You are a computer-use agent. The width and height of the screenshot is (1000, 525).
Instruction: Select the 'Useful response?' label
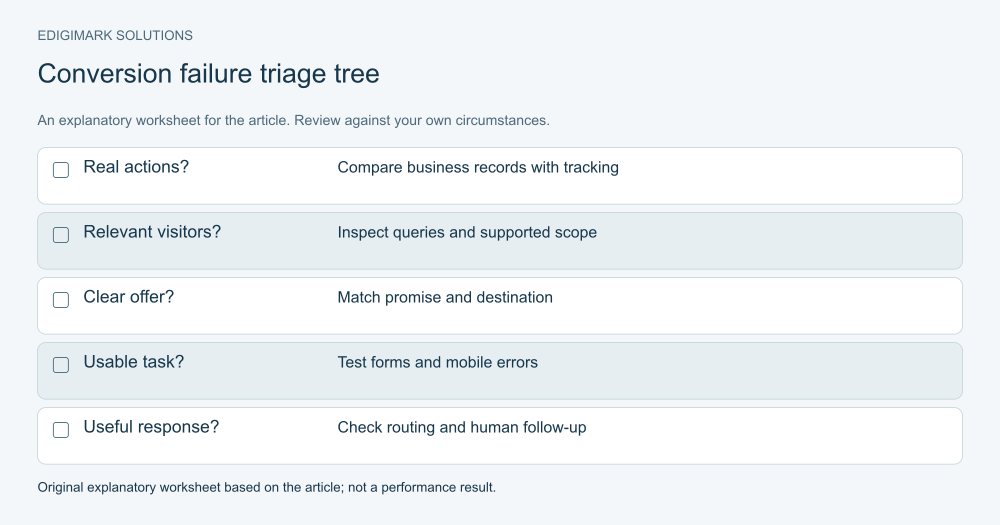(151, 427)
